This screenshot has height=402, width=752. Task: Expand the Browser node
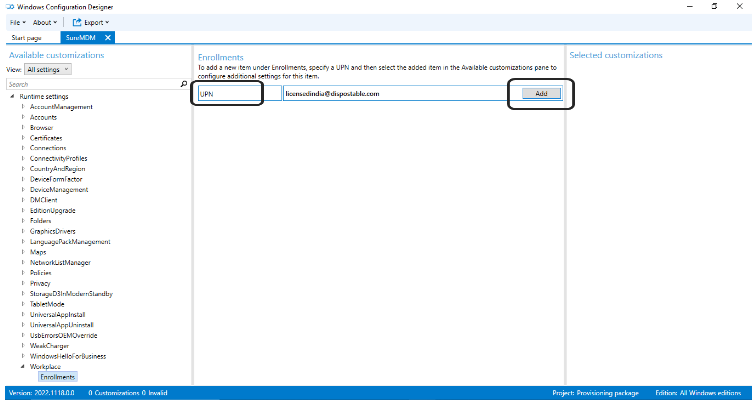tap(23, 128)
